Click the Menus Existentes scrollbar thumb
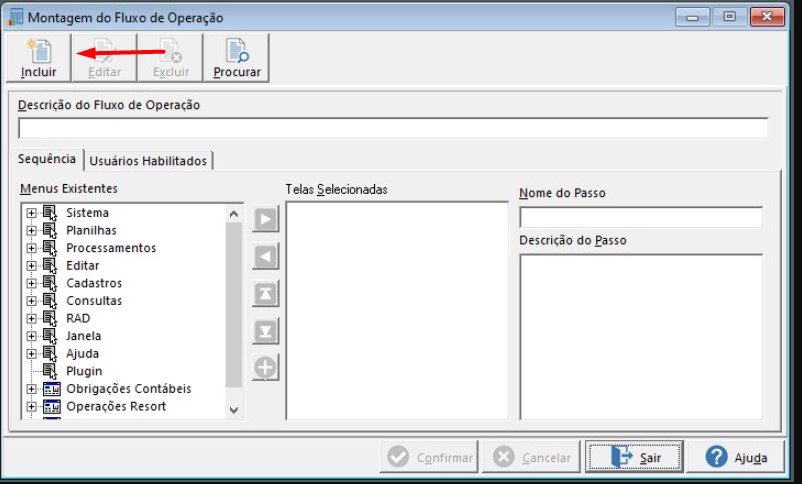This screenshot has height=484, width=802. coord(234,305)
